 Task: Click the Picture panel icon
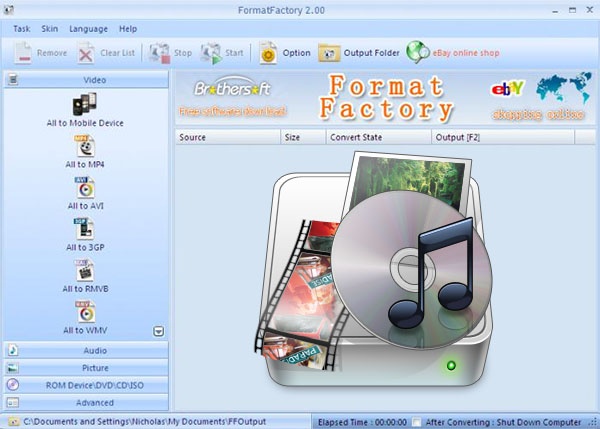click(13, 368)
